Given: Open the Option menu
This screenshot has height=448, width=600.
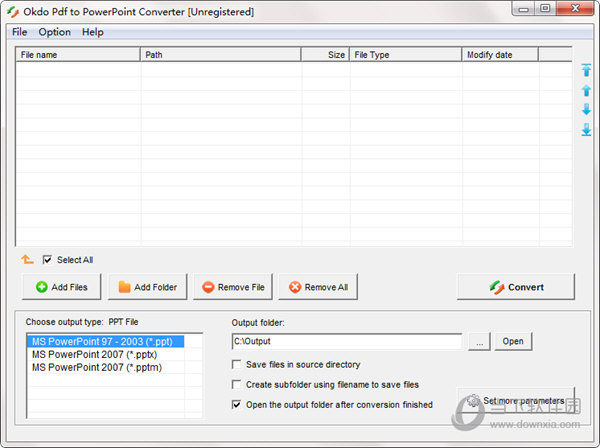Looking at the screenshot, I should (x=54, y=32).
